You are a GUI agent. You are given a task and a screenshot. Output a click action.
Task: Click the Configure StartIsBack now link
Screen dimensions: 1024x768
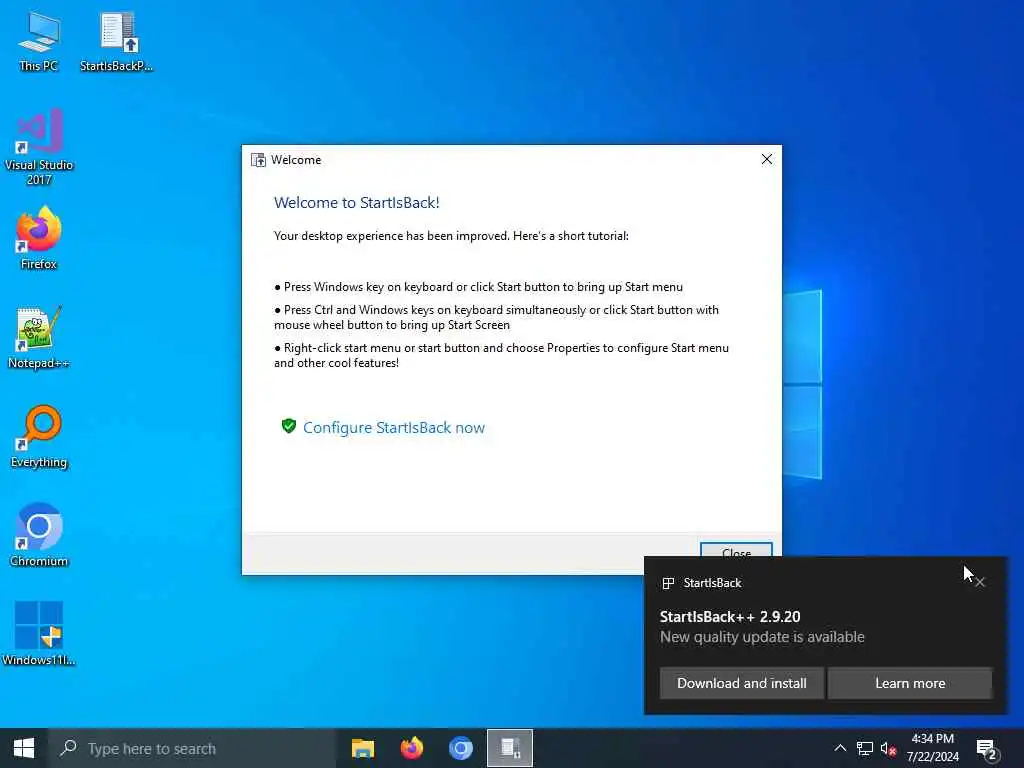click(x=394, y=428)
